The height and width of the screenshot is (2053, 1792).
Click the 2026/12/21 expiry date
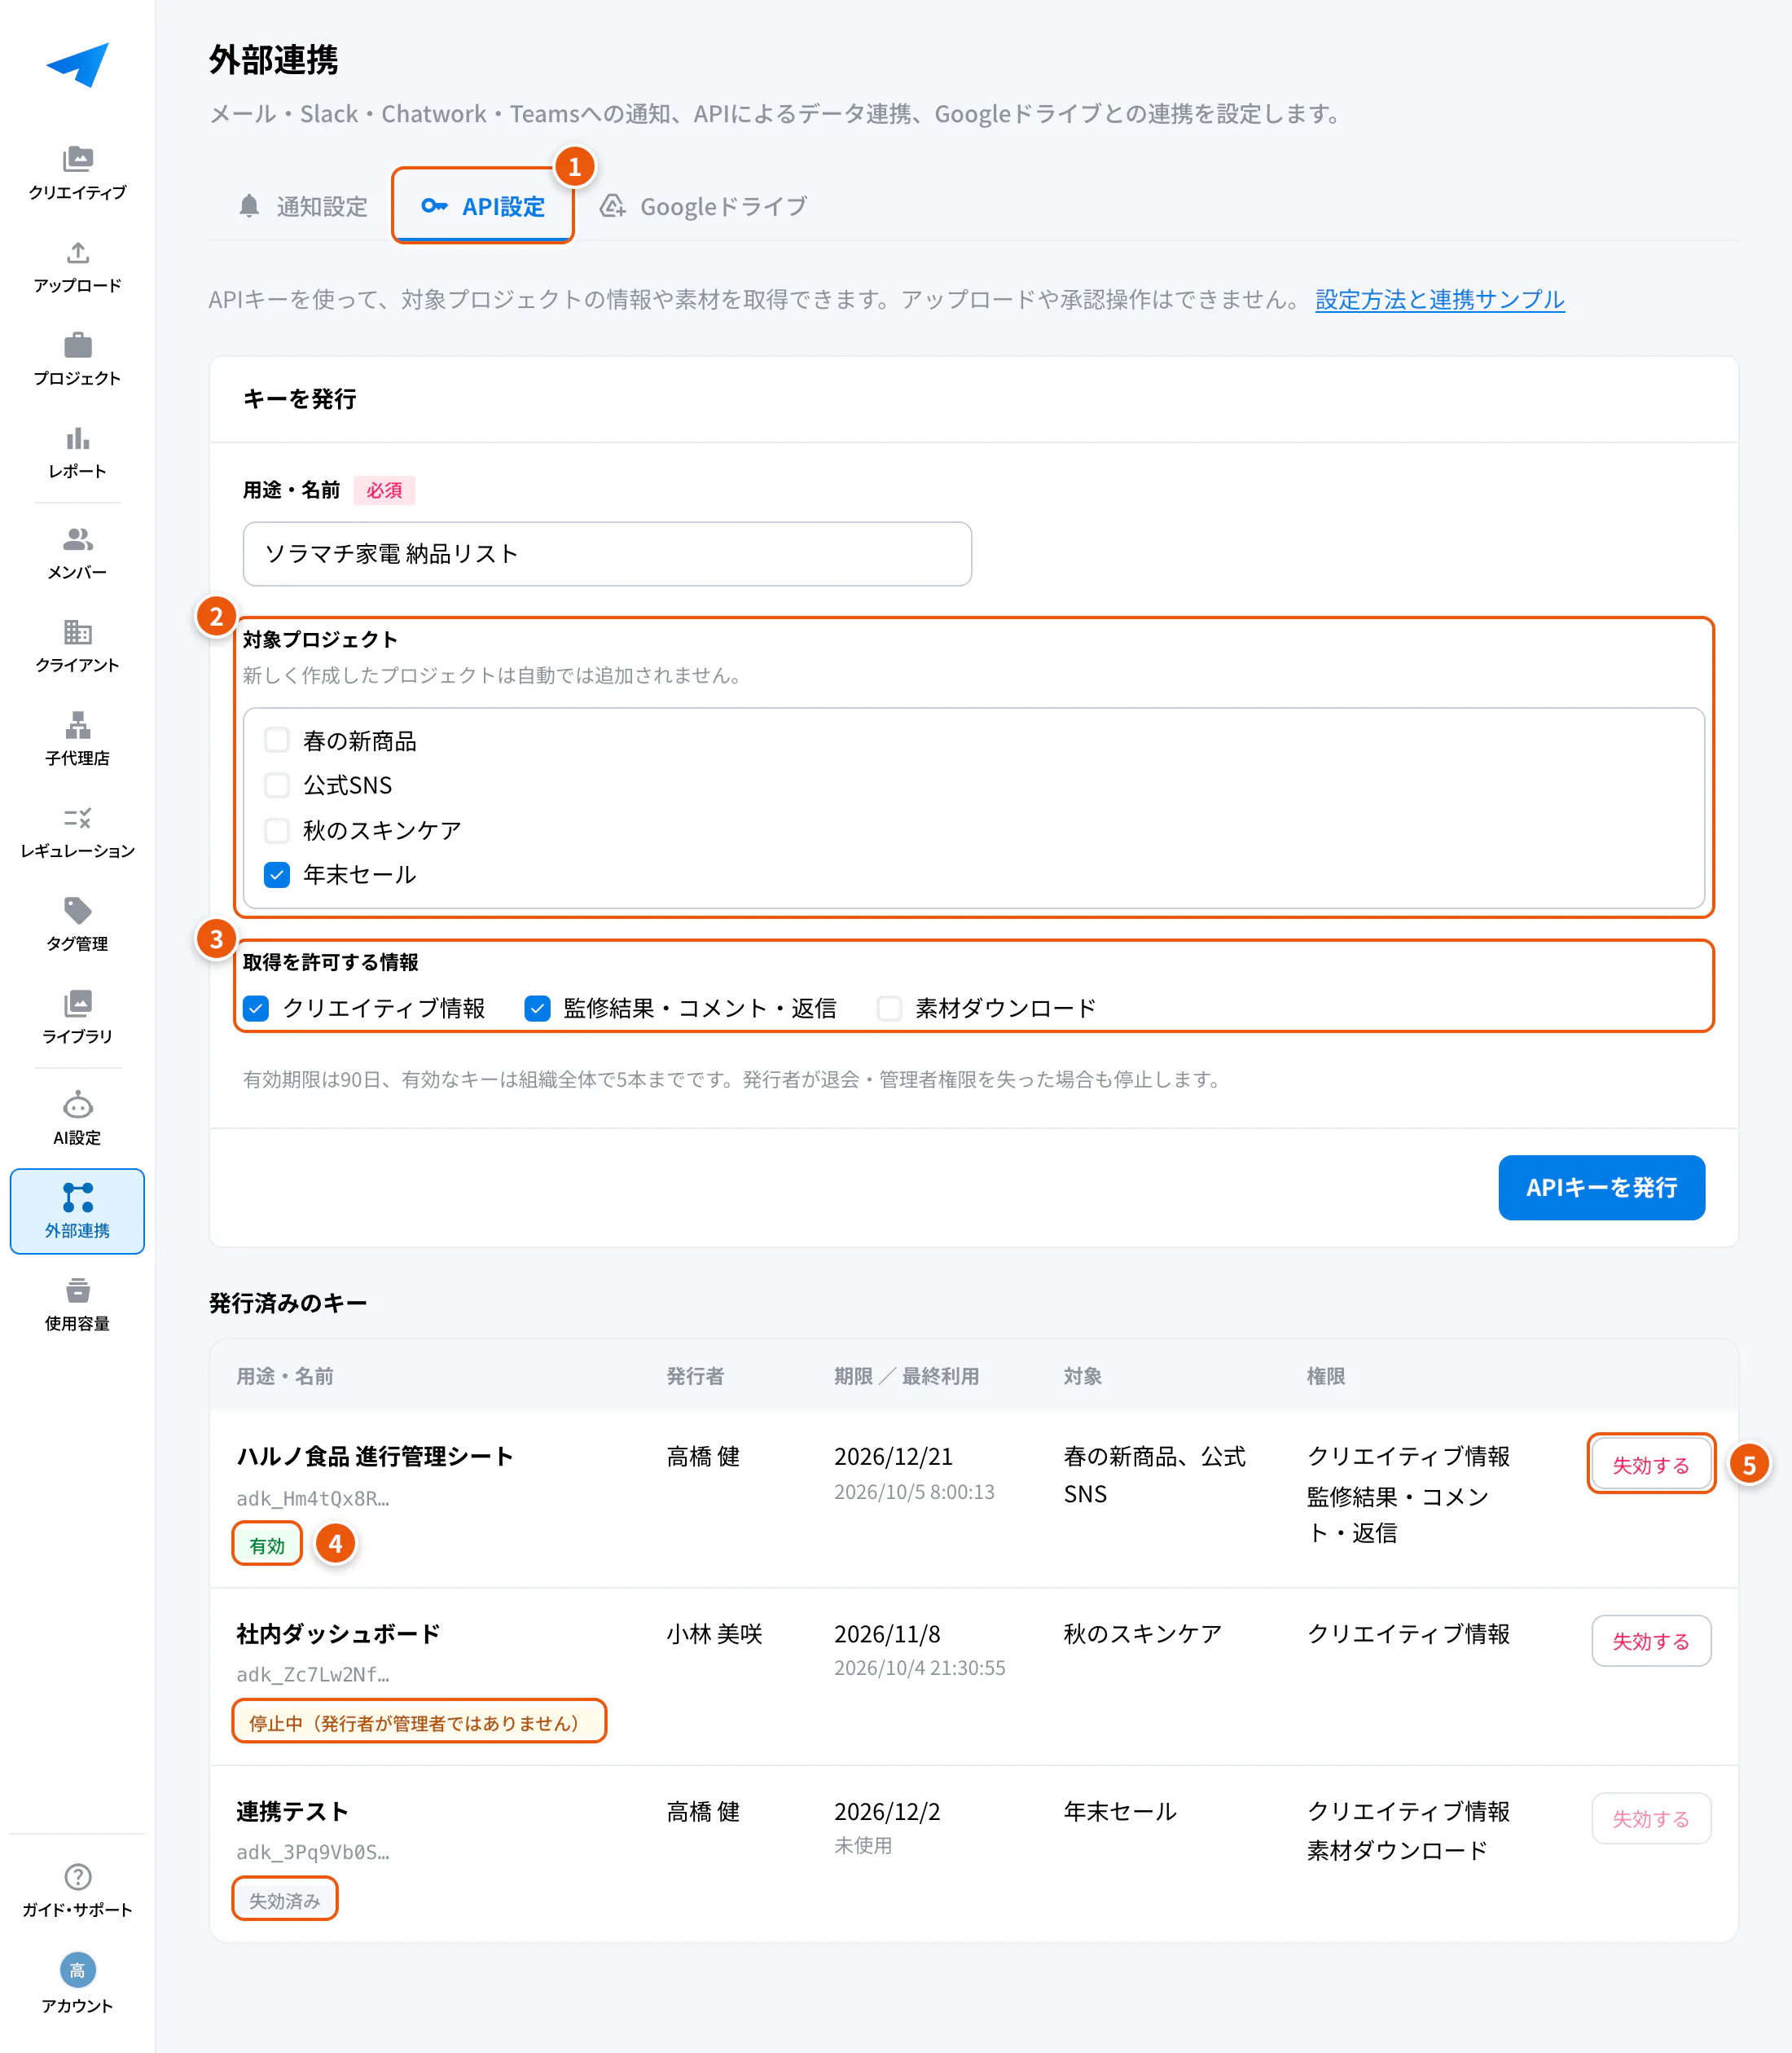click(893, 1456)
